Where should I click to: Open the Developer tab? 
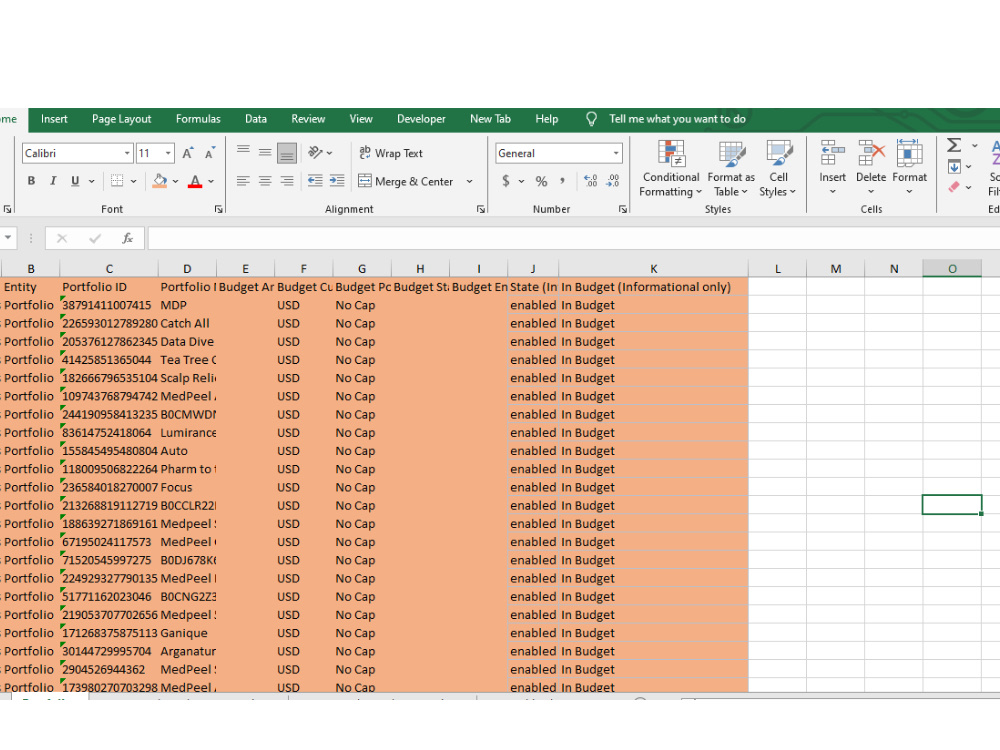422,119
